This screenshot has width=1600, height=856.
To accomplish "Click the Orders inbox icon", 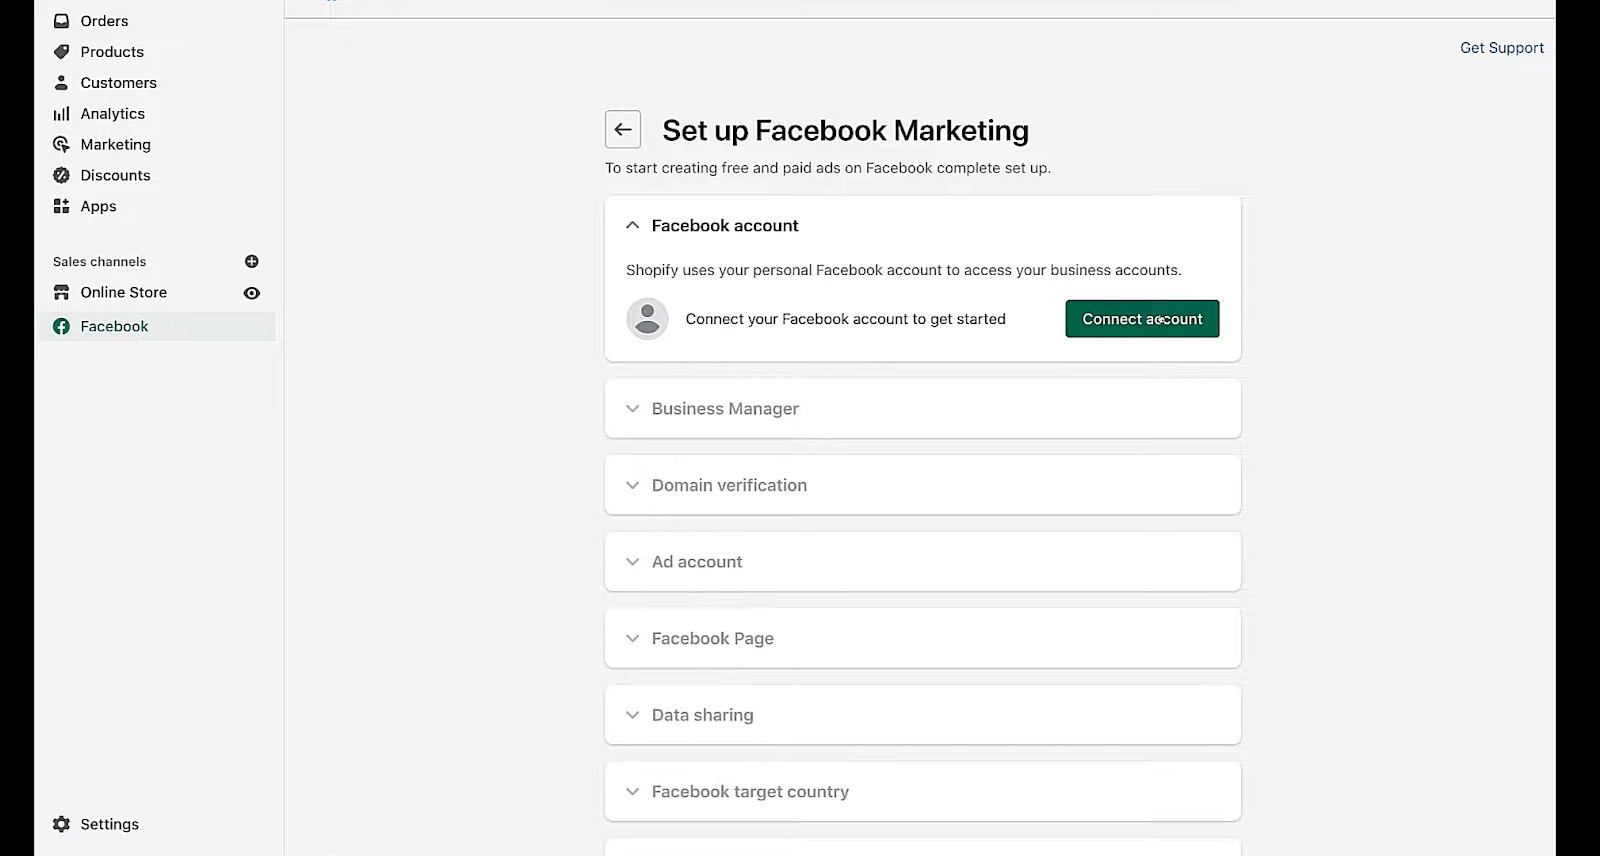I will coord(61,21).
